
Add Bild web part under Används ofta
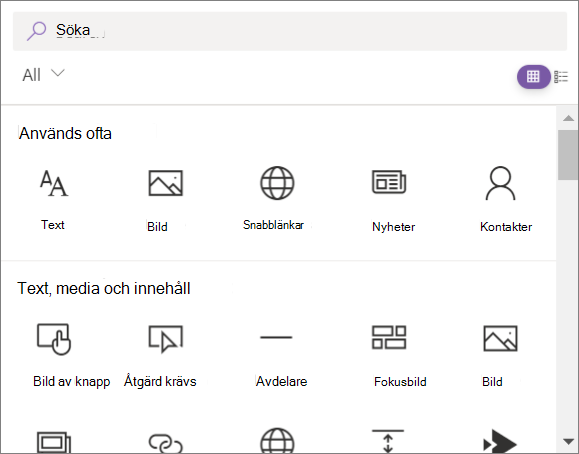tap(165, 183)
